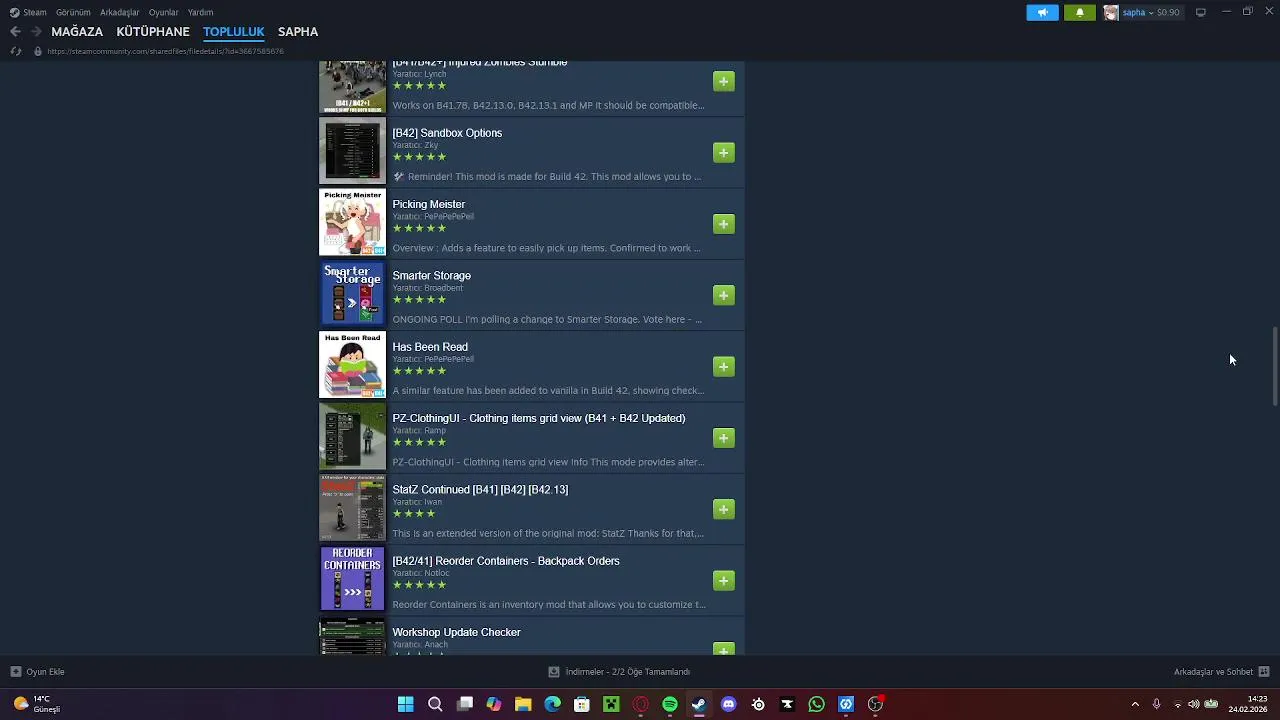Go forward with the Steam forward arrow

click(x=35, y=31)
